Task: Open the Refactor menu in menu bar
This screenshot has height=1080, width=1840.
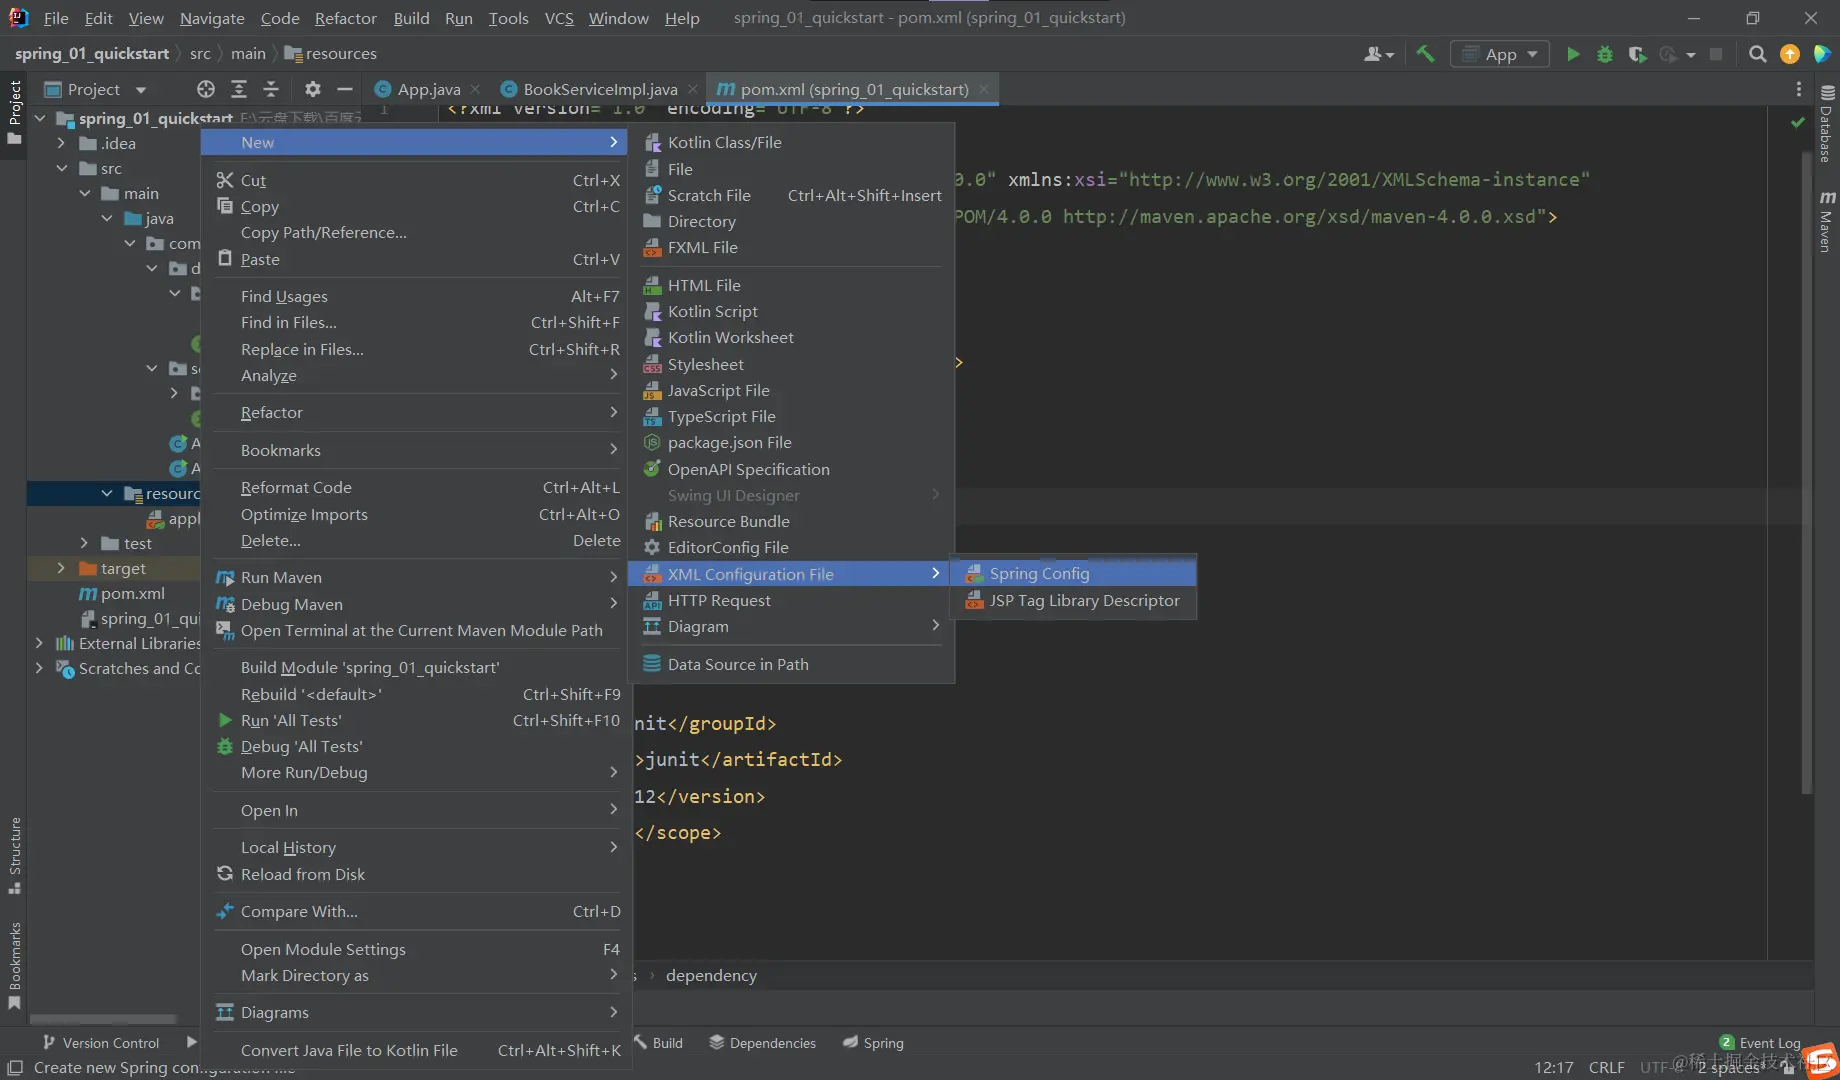Action: pyautogui.click(x=345, y=18)
